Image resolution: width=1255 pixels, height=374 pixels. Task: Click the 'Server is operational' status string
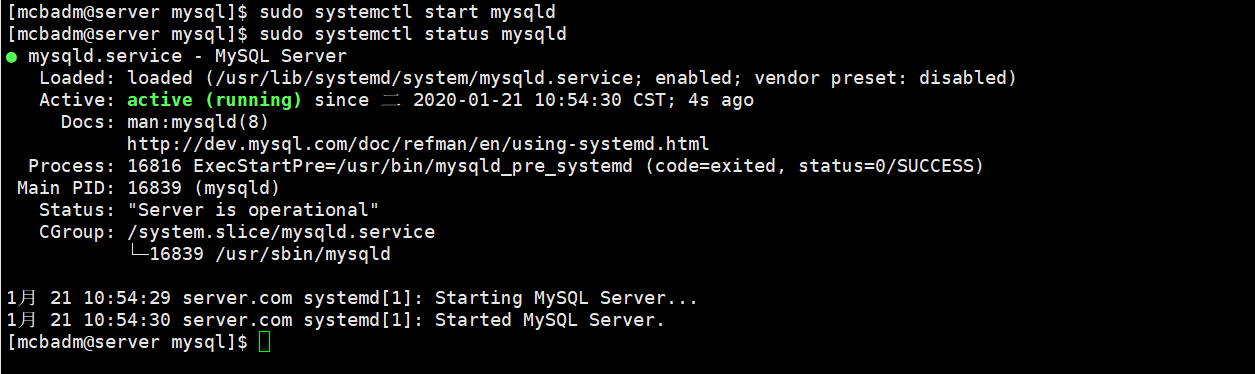point(253,210)
